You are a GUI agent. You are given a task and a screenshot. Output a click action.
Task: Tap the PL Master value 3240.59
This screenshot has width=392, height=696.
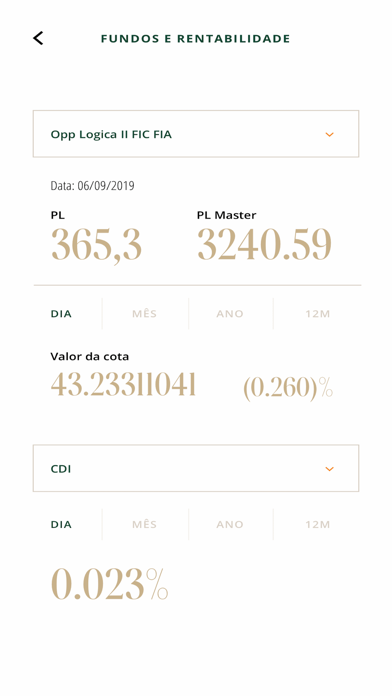point(264,244)
